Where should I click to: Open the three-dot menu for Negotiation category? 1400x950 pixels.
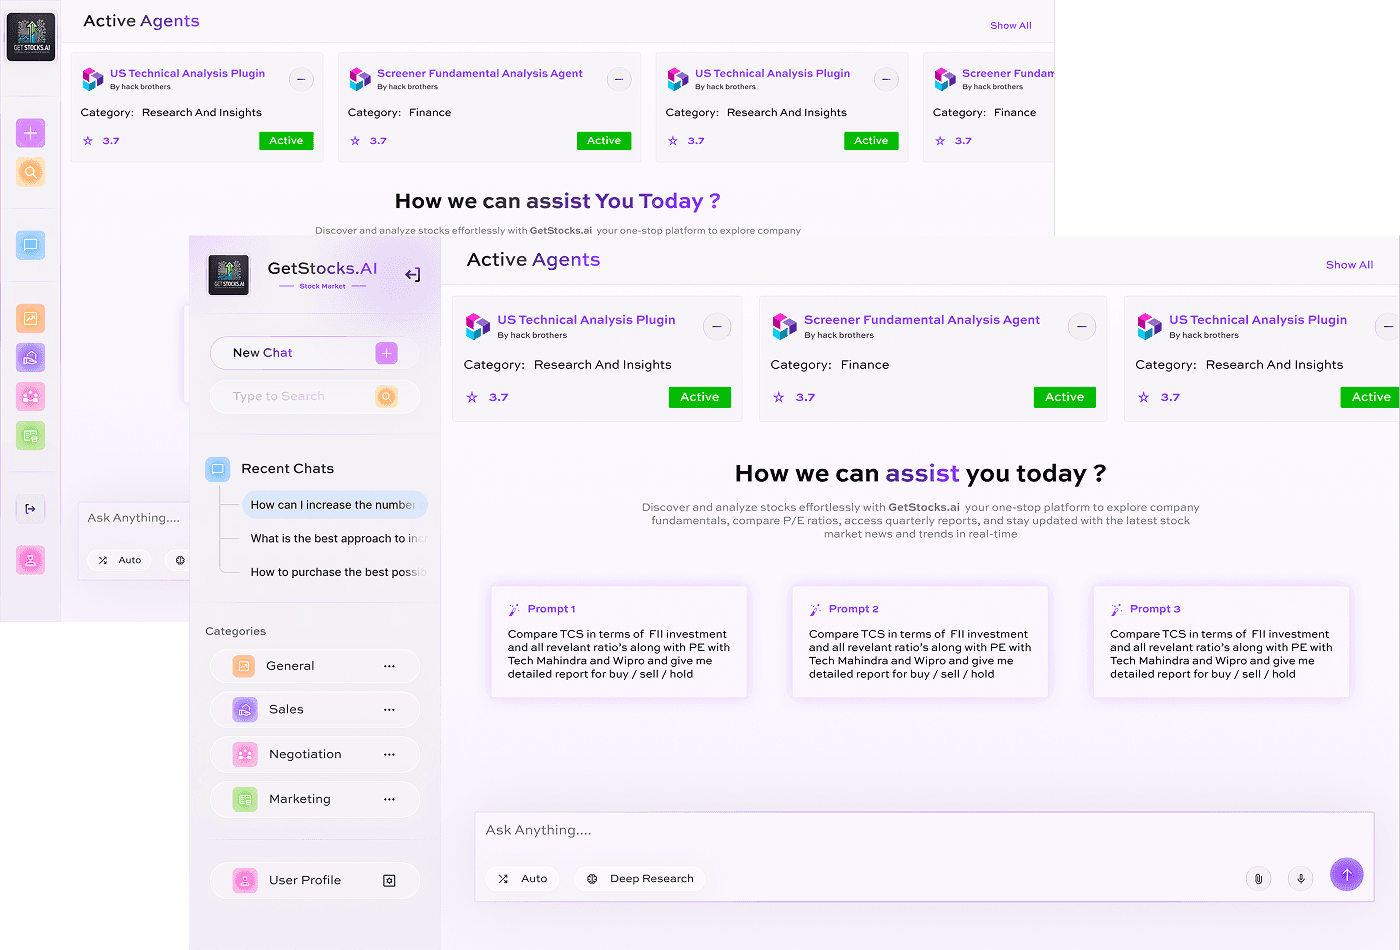click(389, 755)
